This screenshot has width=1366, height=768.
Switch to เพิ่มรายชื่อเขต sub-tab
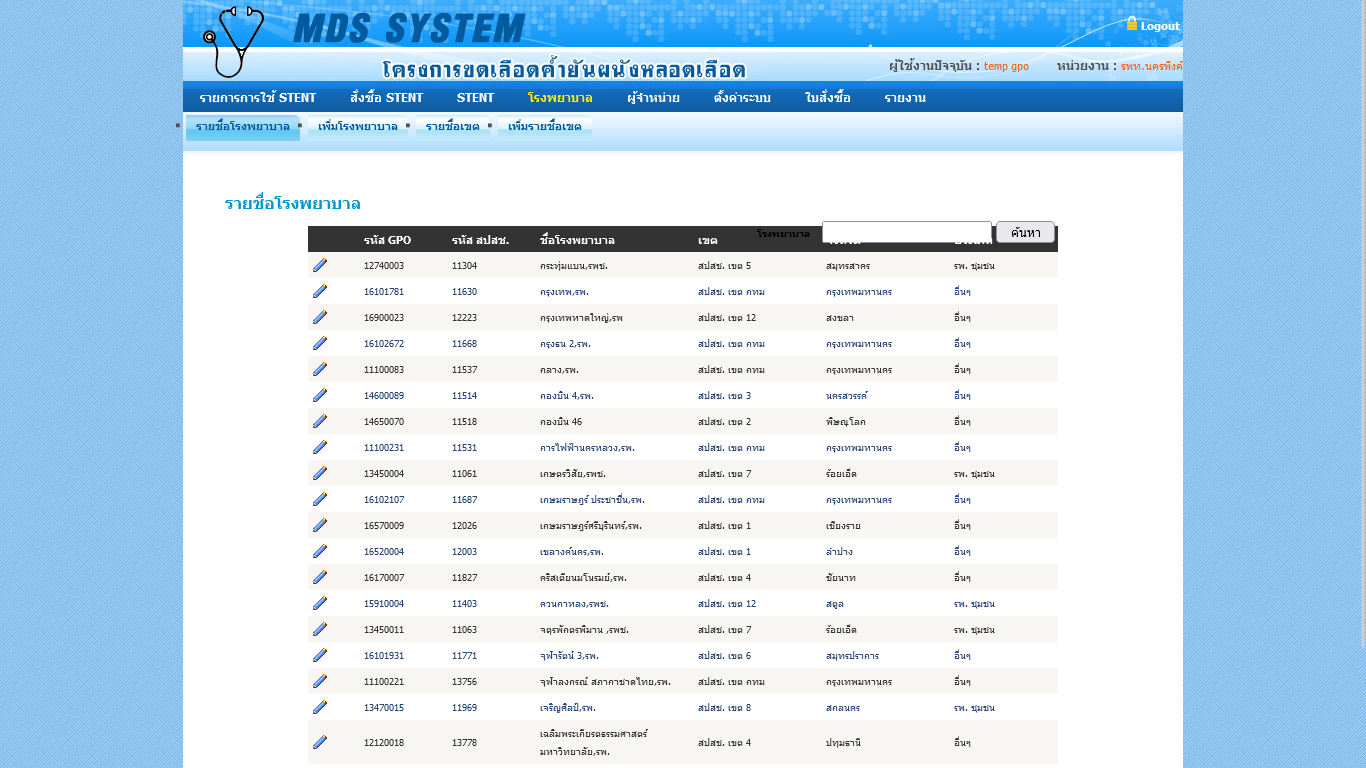coord(544,127)
